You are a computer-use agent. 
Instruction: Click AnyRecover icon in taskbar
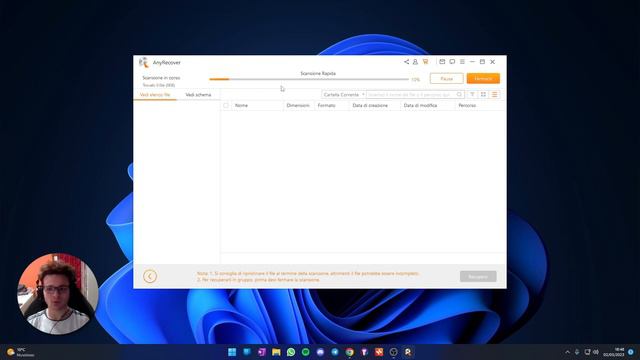[x=408, y=352]
